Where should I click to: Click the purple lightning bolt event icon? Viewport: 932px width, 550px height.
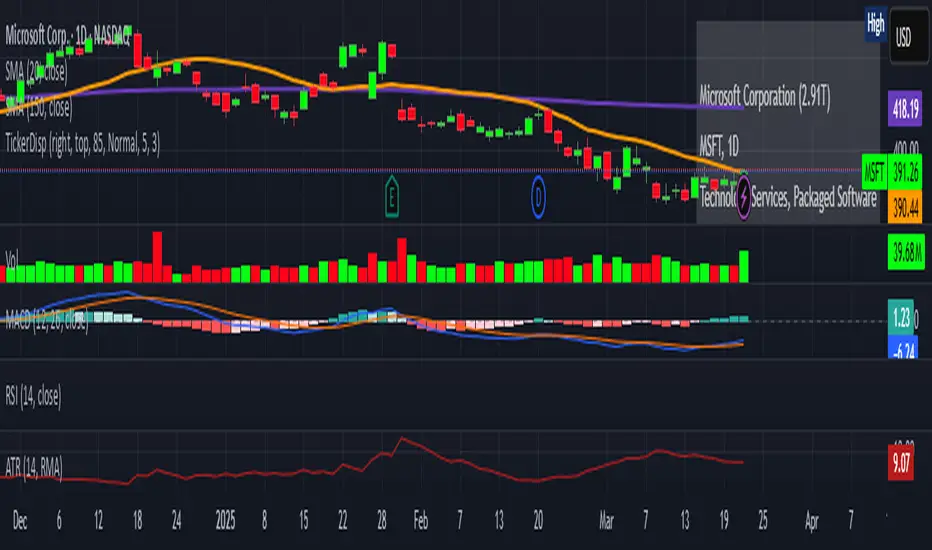pos(744,197)
